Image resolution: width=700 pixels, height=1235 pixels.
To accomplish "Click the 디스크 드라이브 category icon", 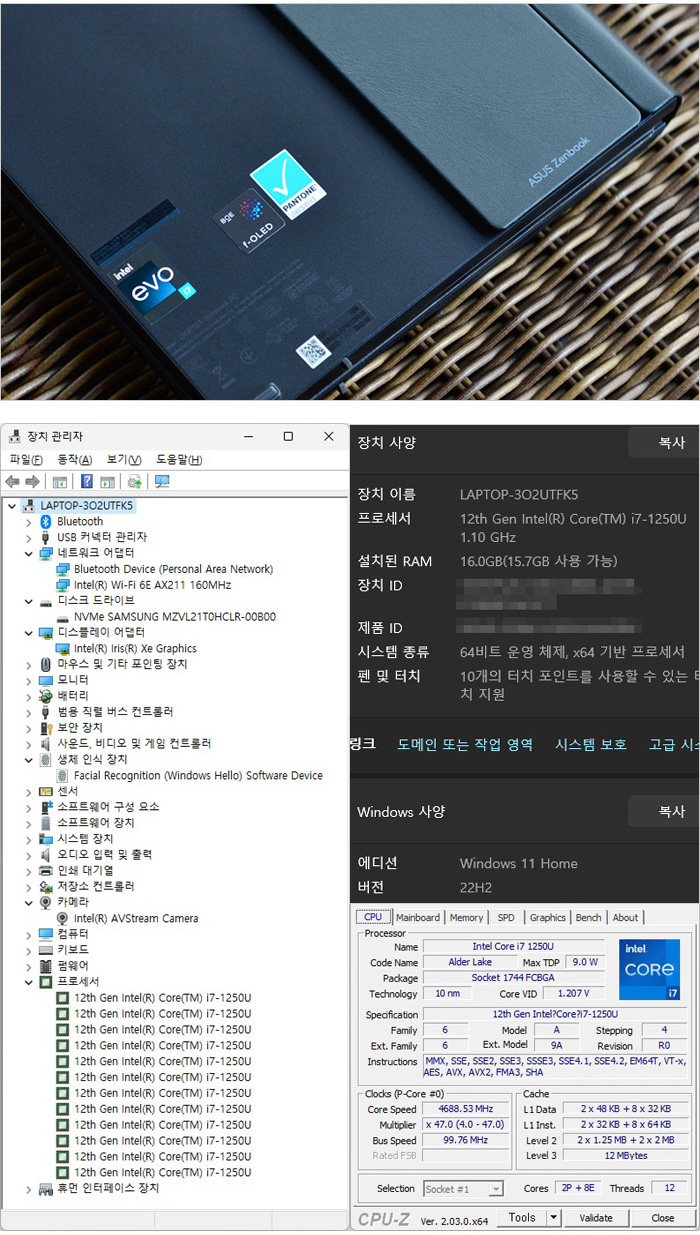I will (x=45, y=601).
